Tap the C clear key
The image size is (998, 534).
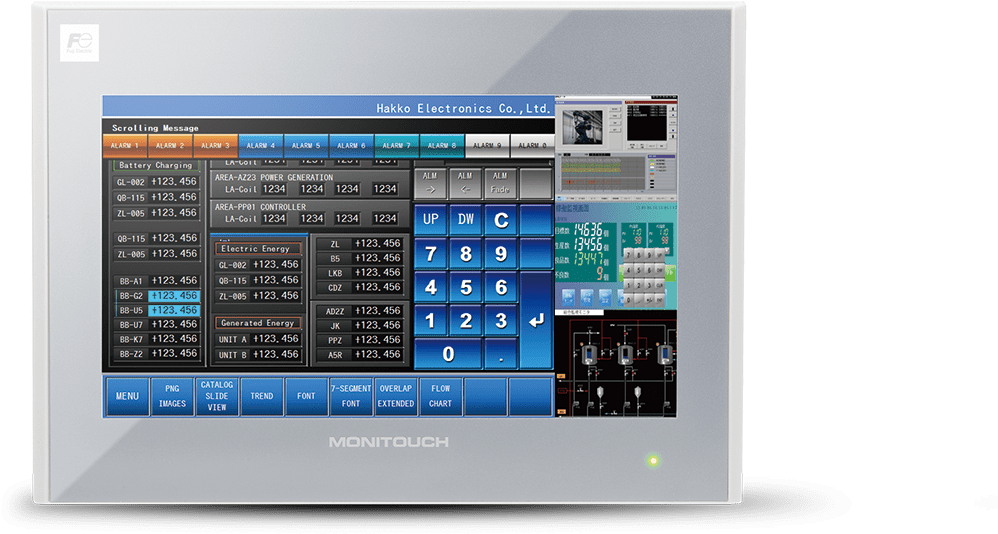pyautogui.click(x=501, y=220)
